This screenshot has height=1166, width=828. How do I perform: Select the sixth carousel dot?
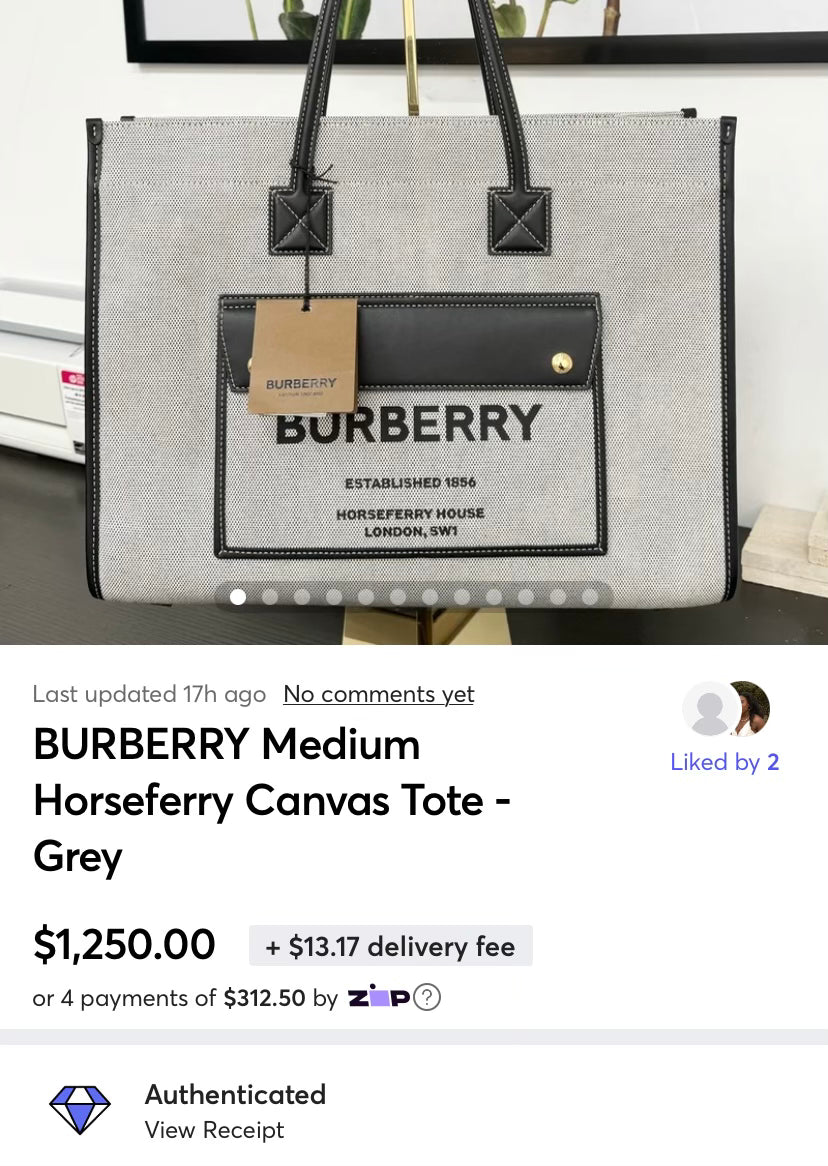pyautogui.click(x=398, y=597)
